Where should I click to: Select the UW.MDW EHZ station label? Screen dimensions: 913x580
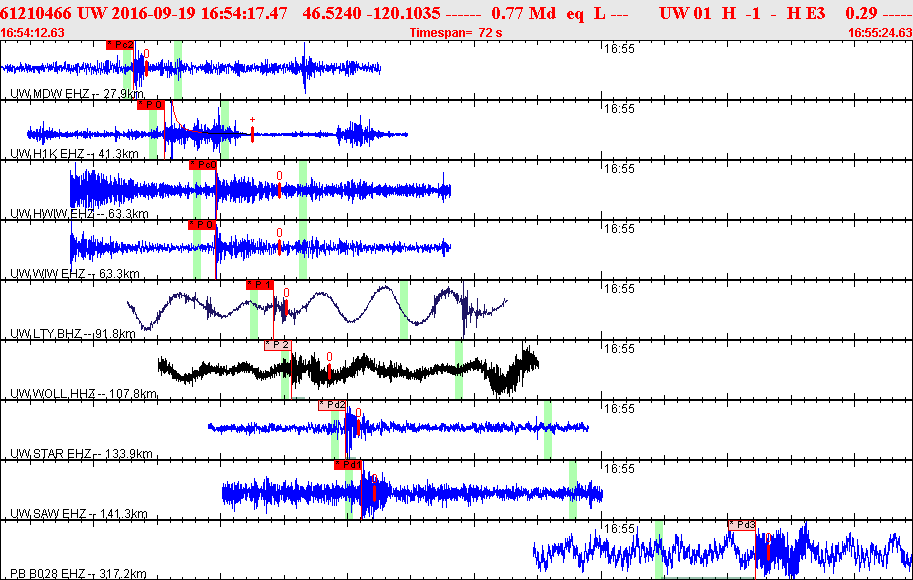coord(77,94)
